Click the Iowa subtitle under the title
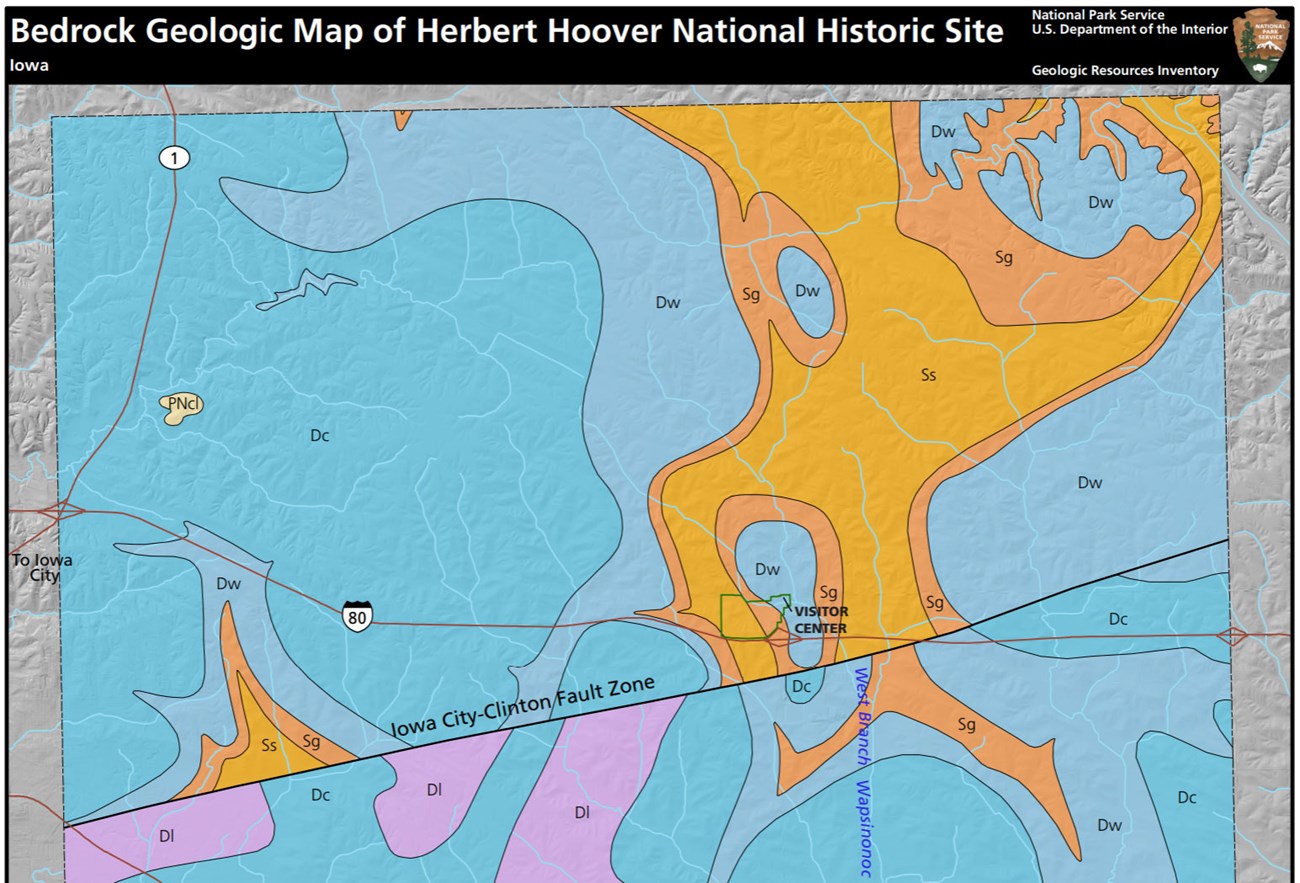 29,66
